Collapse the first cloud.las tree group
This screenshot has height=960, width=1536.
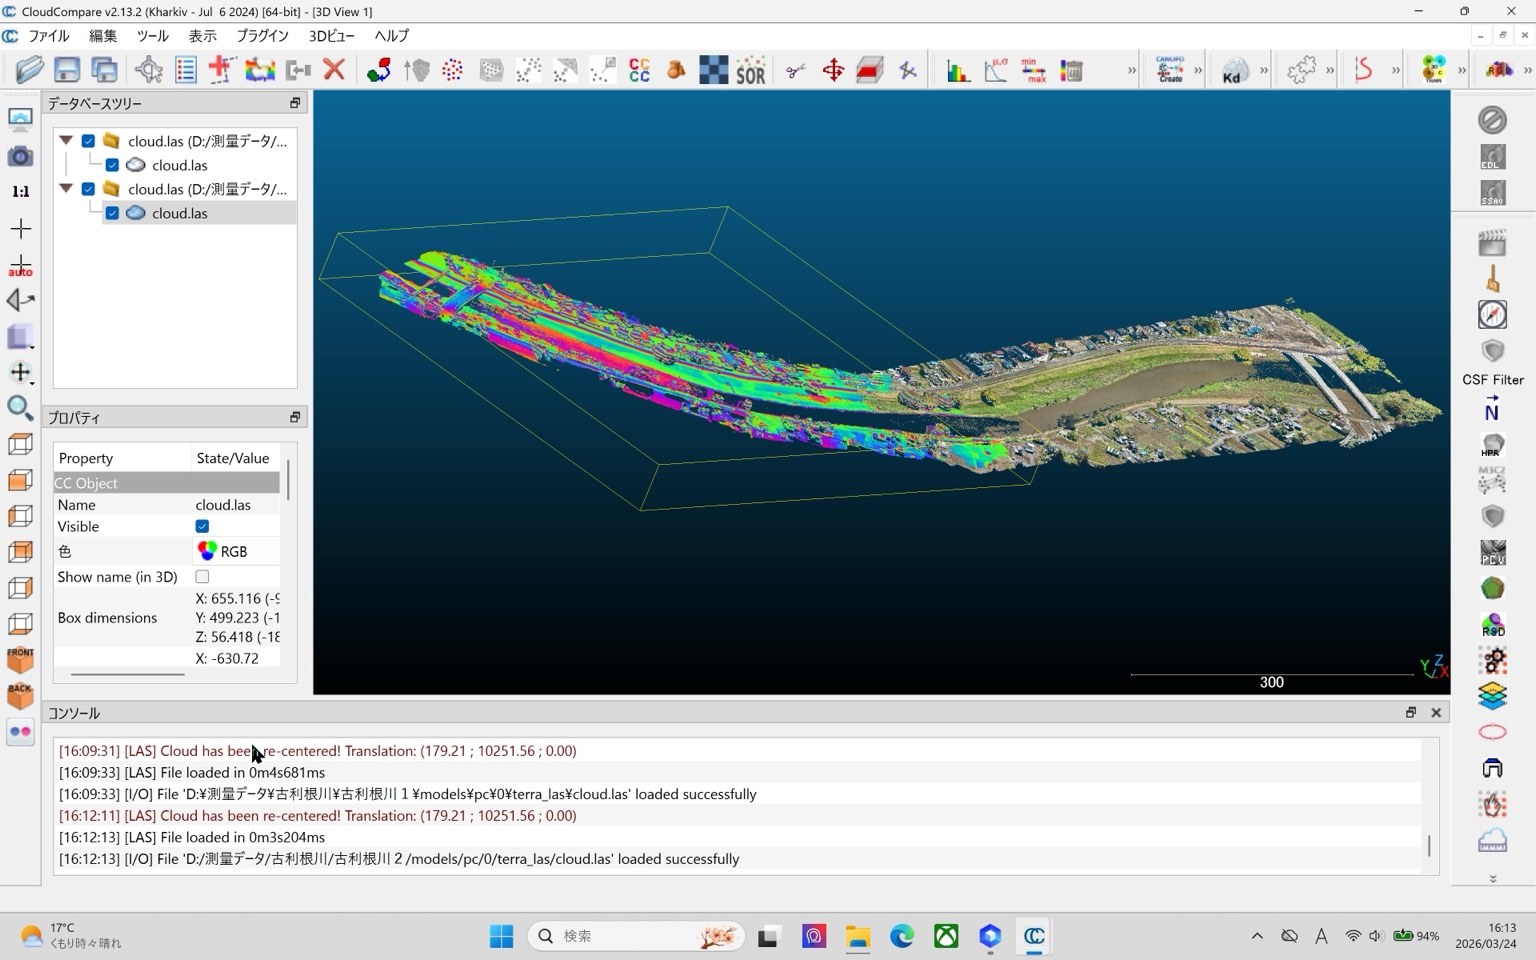pos(66,141)
